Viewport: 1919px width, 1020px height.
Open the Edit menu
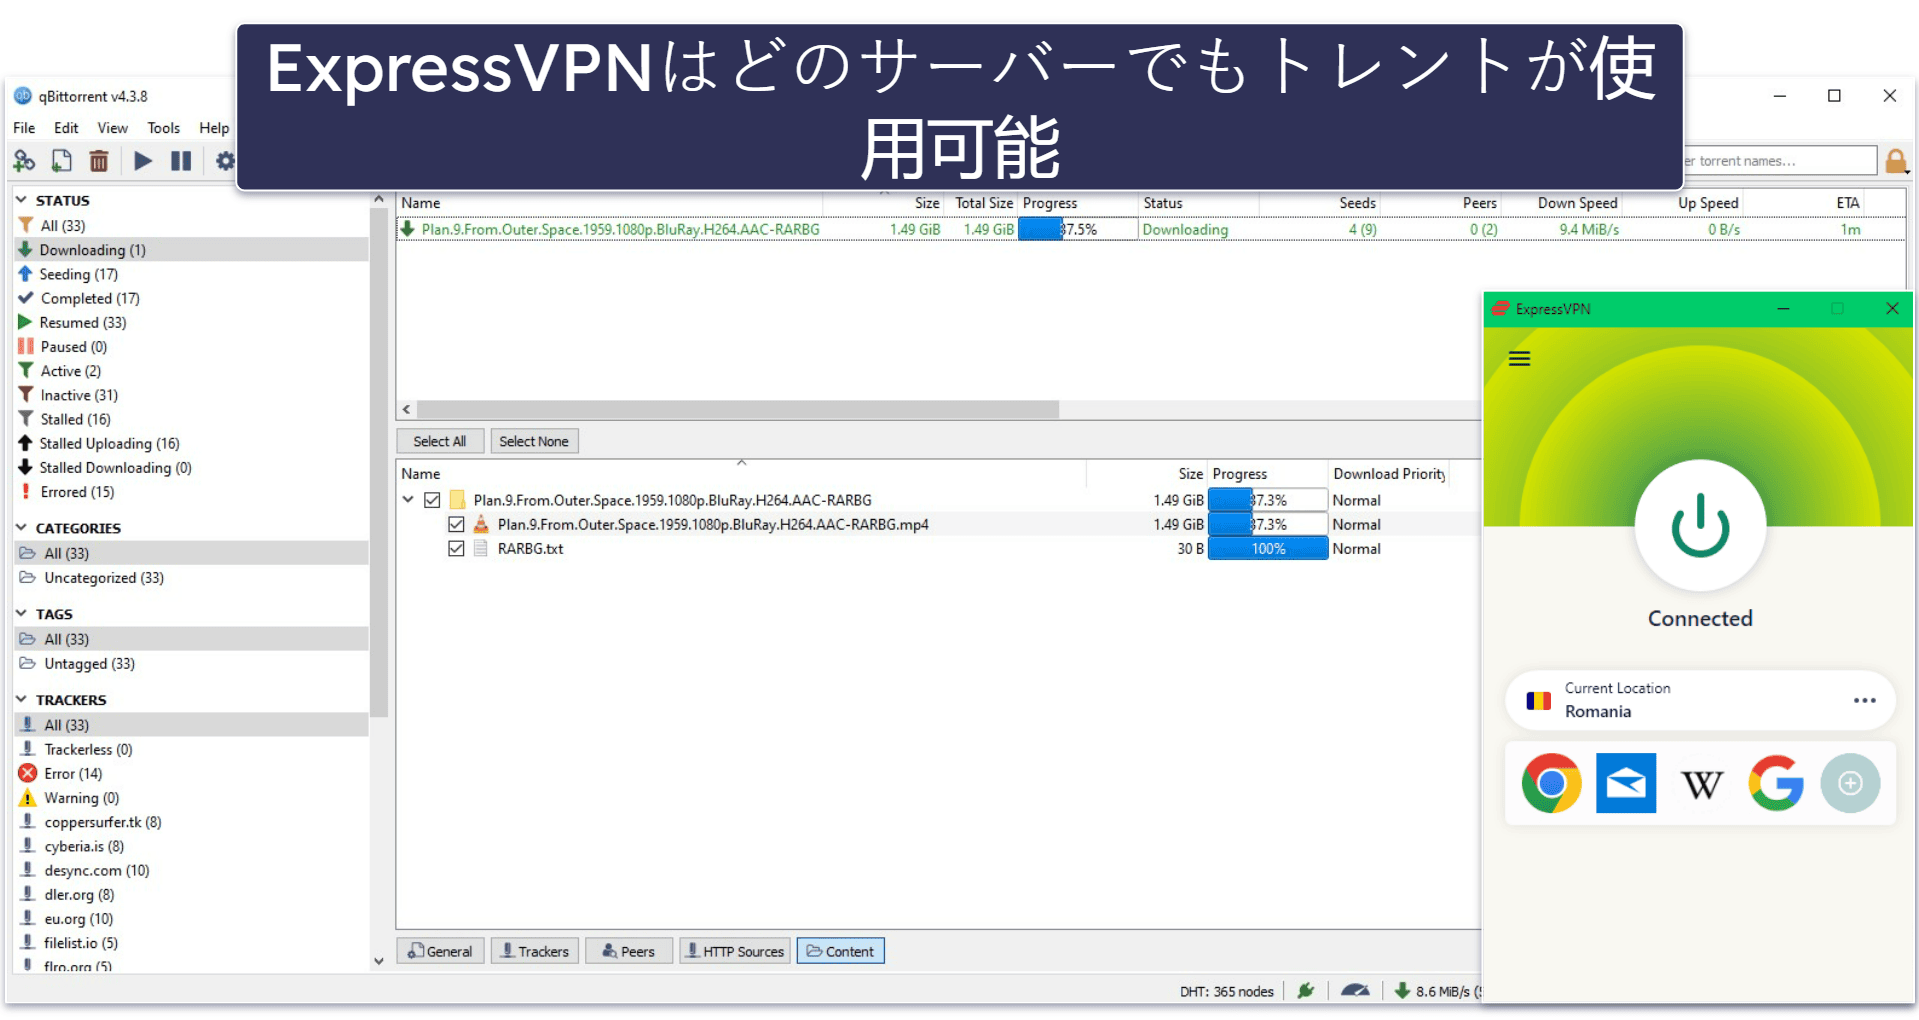pyautogui.click(x=66, y=128)
